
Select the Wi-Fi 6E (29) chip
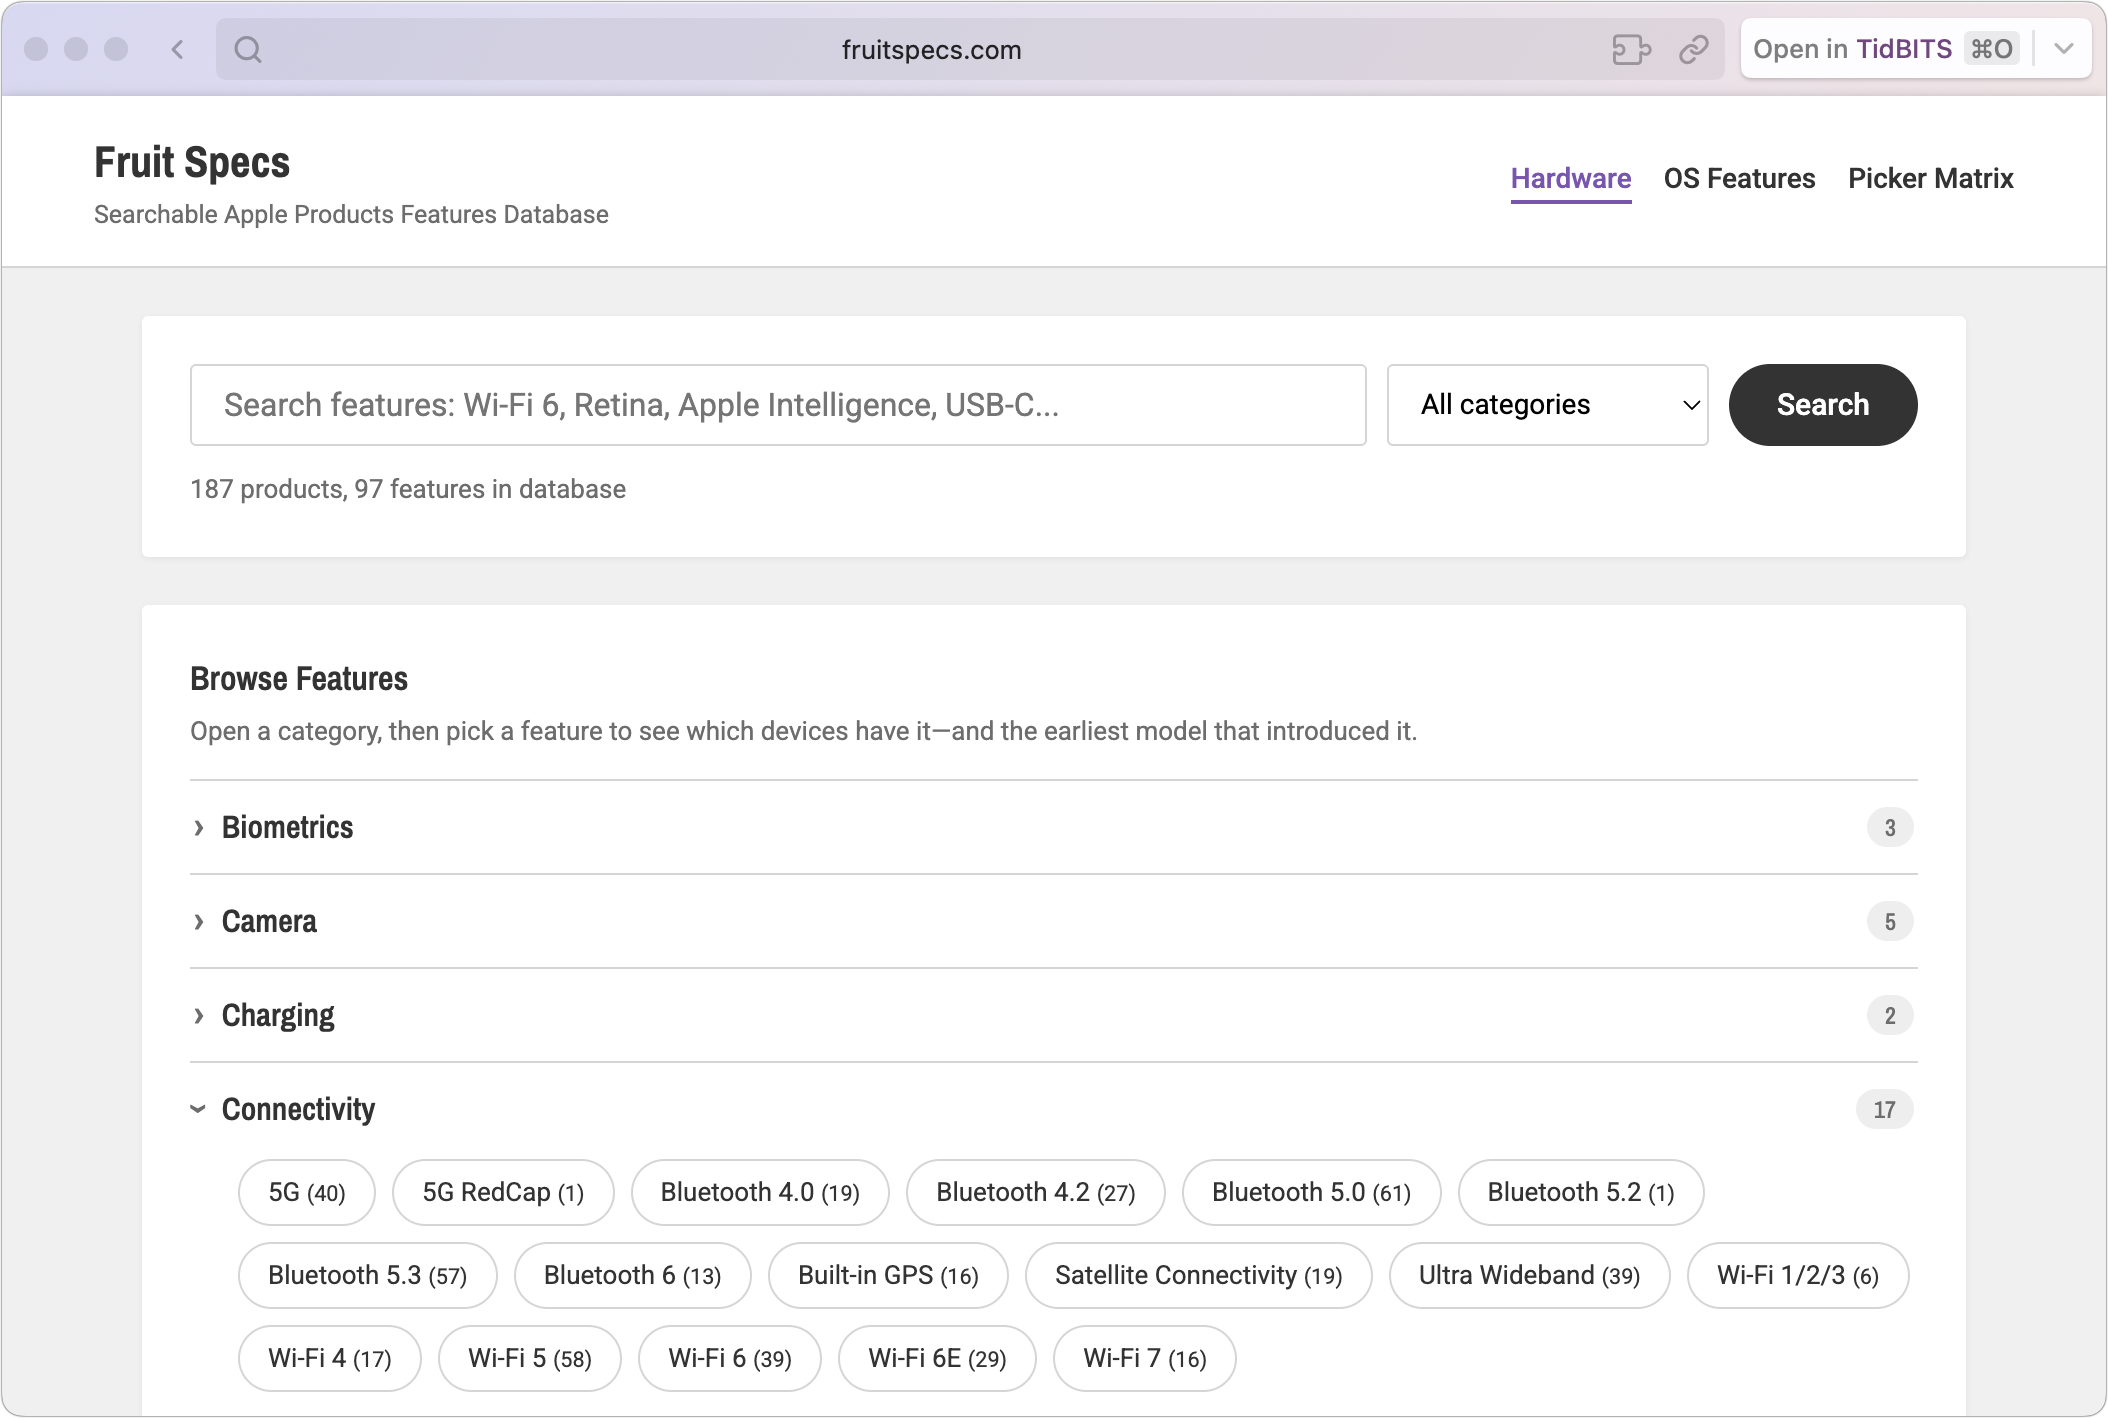(937, 1359)
